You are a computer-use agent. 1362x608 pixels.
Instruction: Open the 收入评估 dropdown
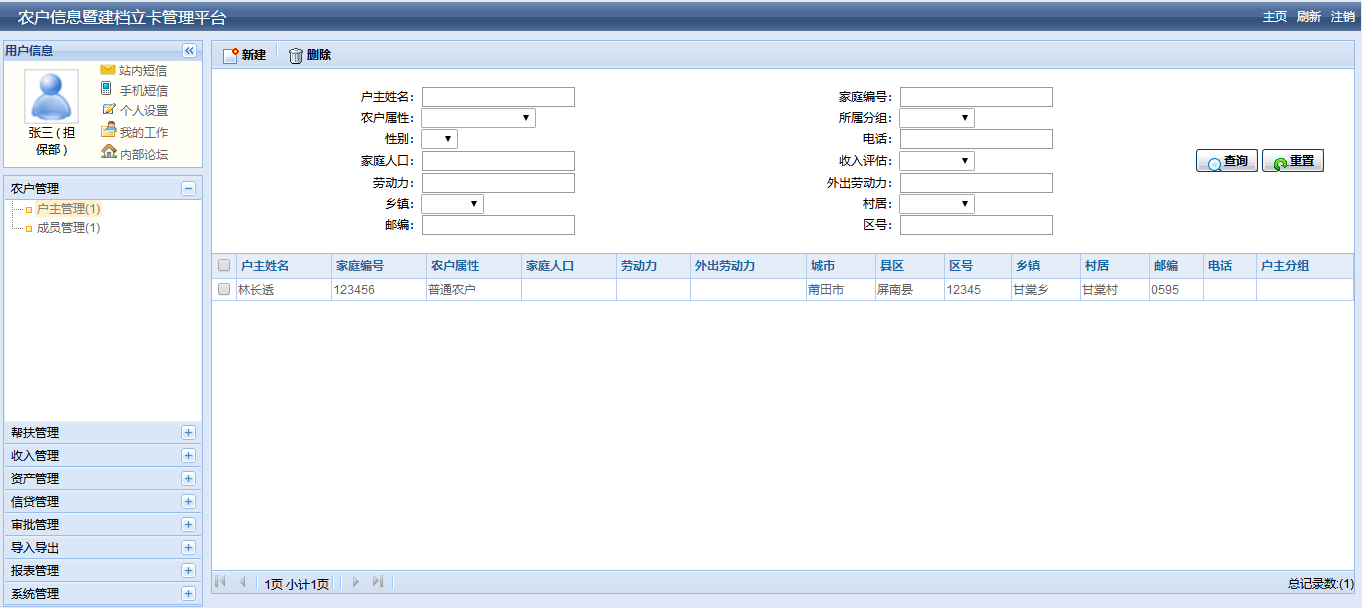[x=936, y=161]
